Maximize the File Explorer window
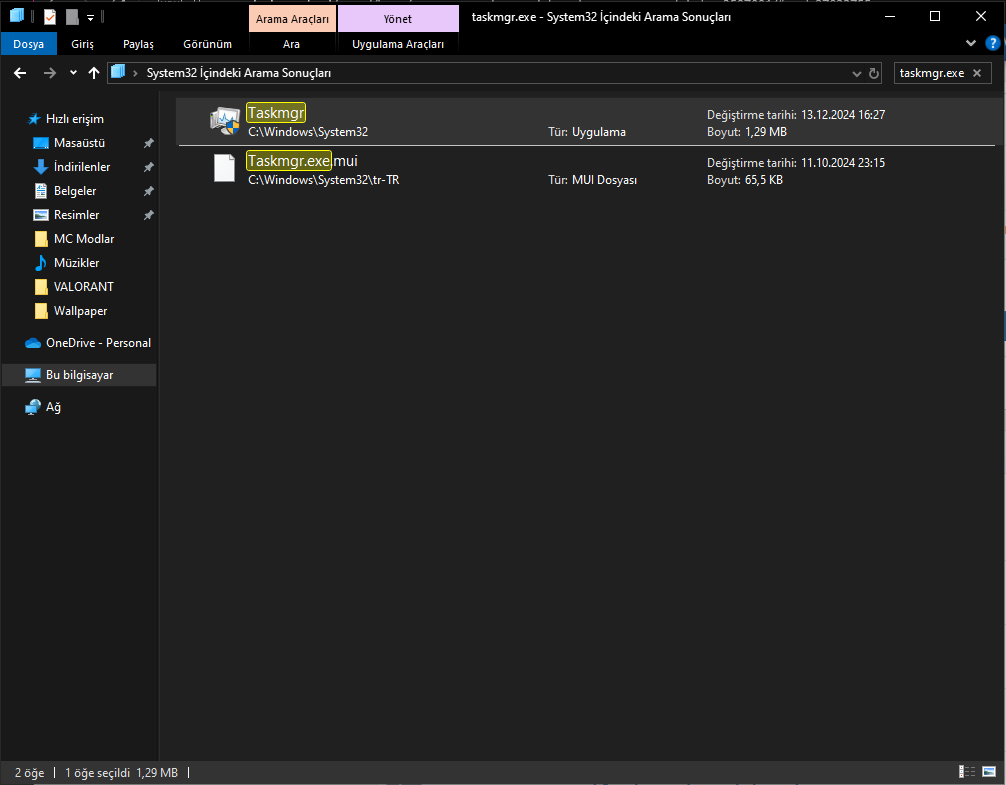This screenshot has height=785, width=1006. (x=935, y=17)
